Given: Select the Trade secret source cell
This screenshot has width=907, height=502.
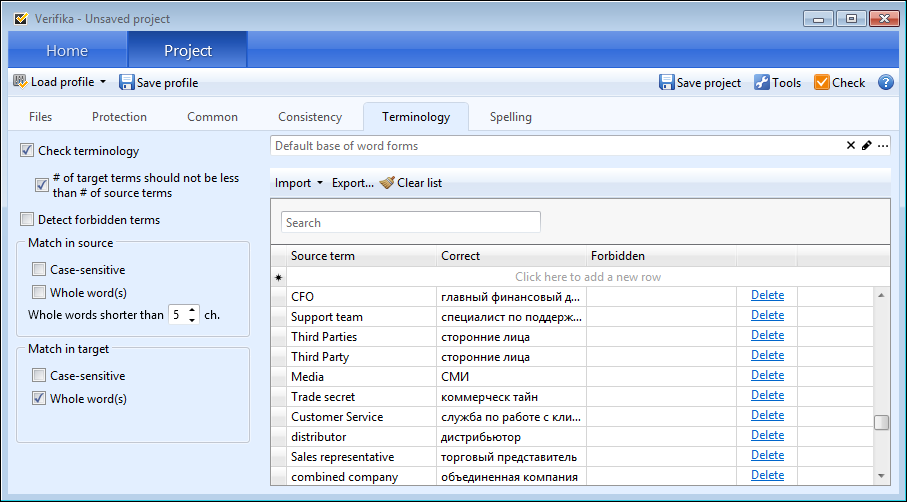Looking at the screenshot, I should pos(362,397).
